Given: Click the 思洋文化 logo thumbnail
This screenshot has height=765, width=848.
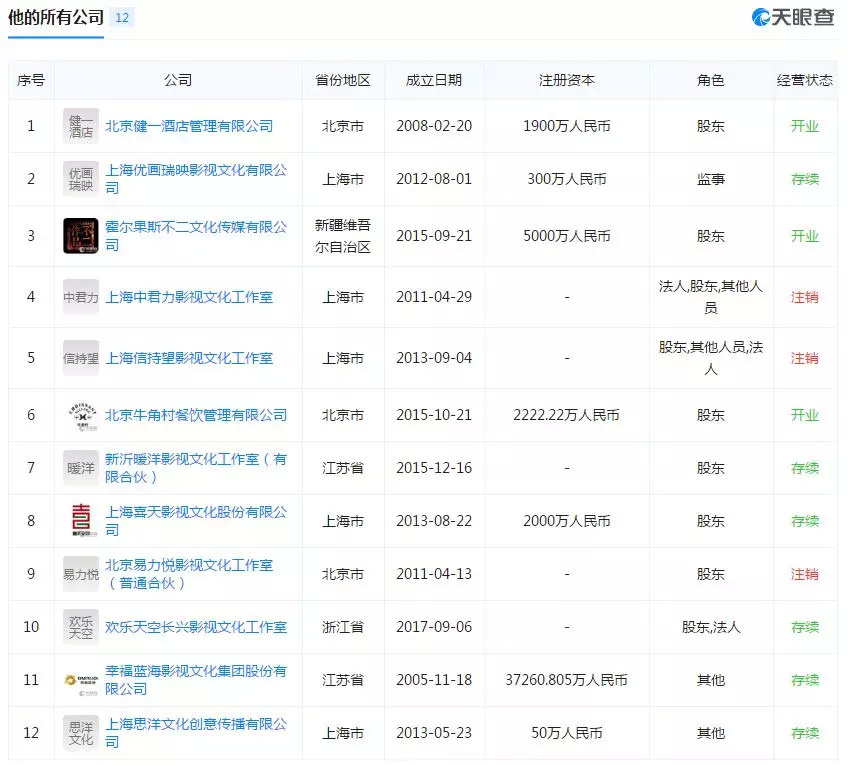Looking at the screenshot, I should 81,733.
